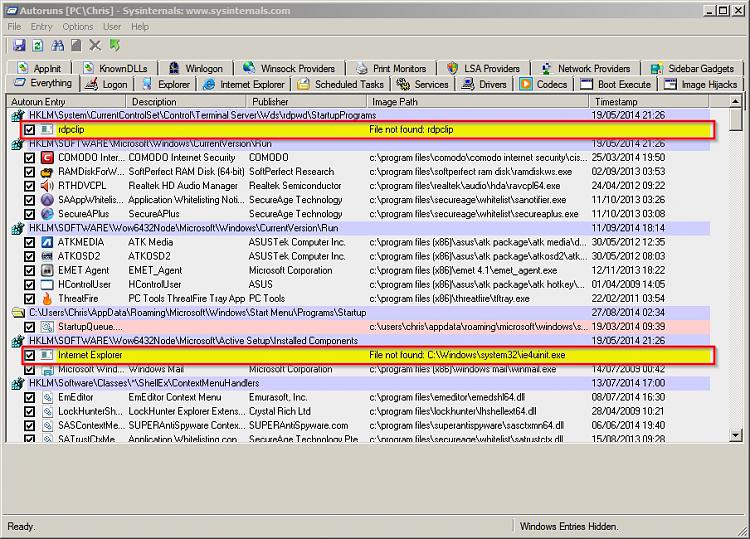Open the User menu
The height and width of the screenshot is (539, 750).
(112, 26)
